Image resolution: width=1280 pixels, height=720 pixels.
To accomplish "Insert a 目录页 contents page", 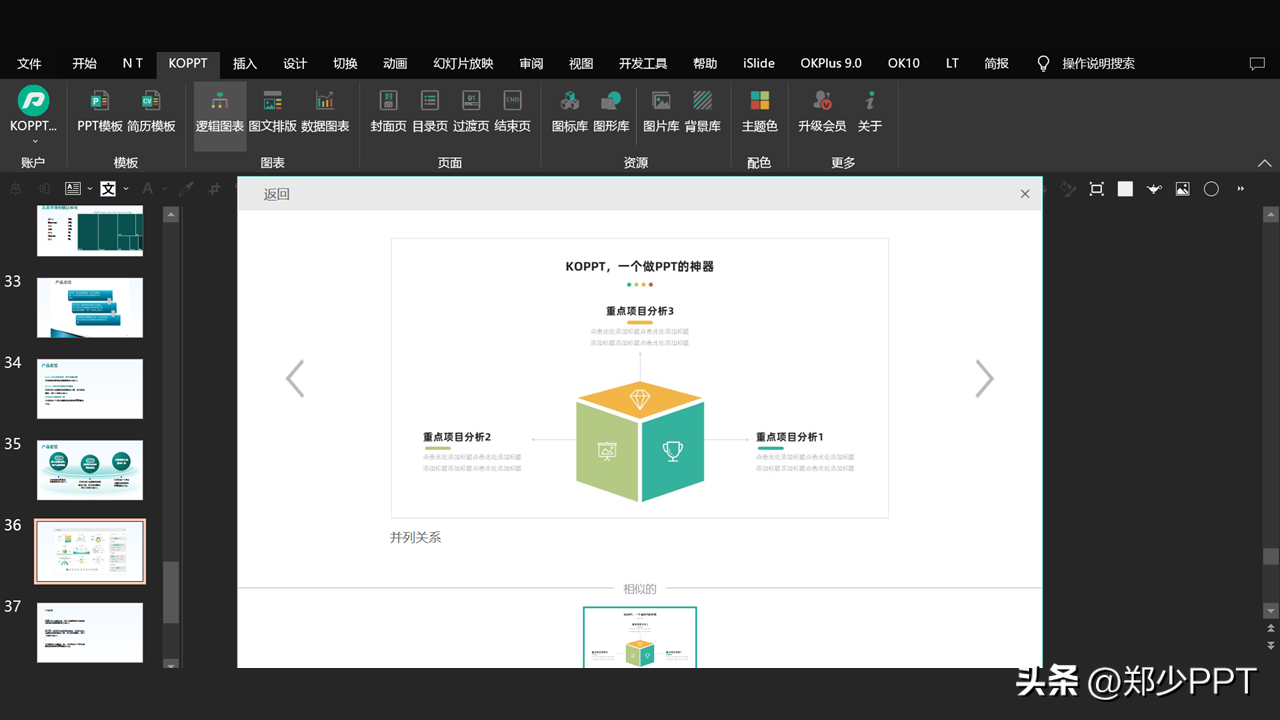I will pyautogui.click(x=430, y=111).
